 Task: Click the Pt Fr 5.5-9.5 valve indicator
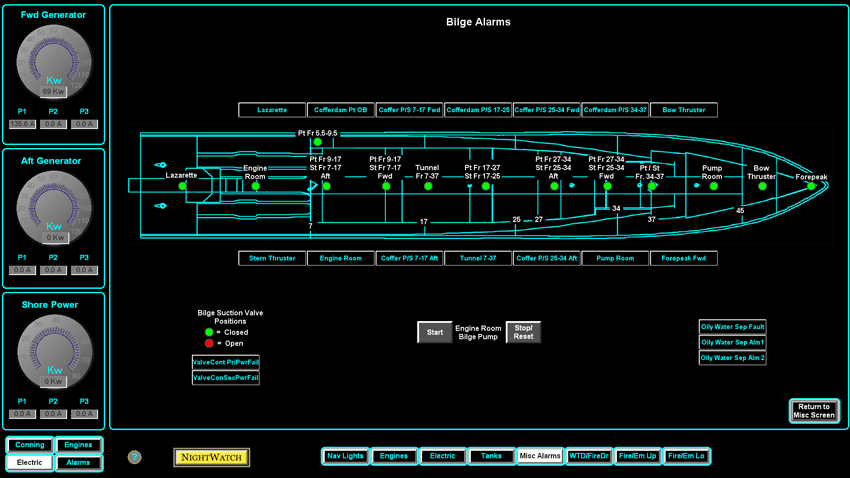318,142
